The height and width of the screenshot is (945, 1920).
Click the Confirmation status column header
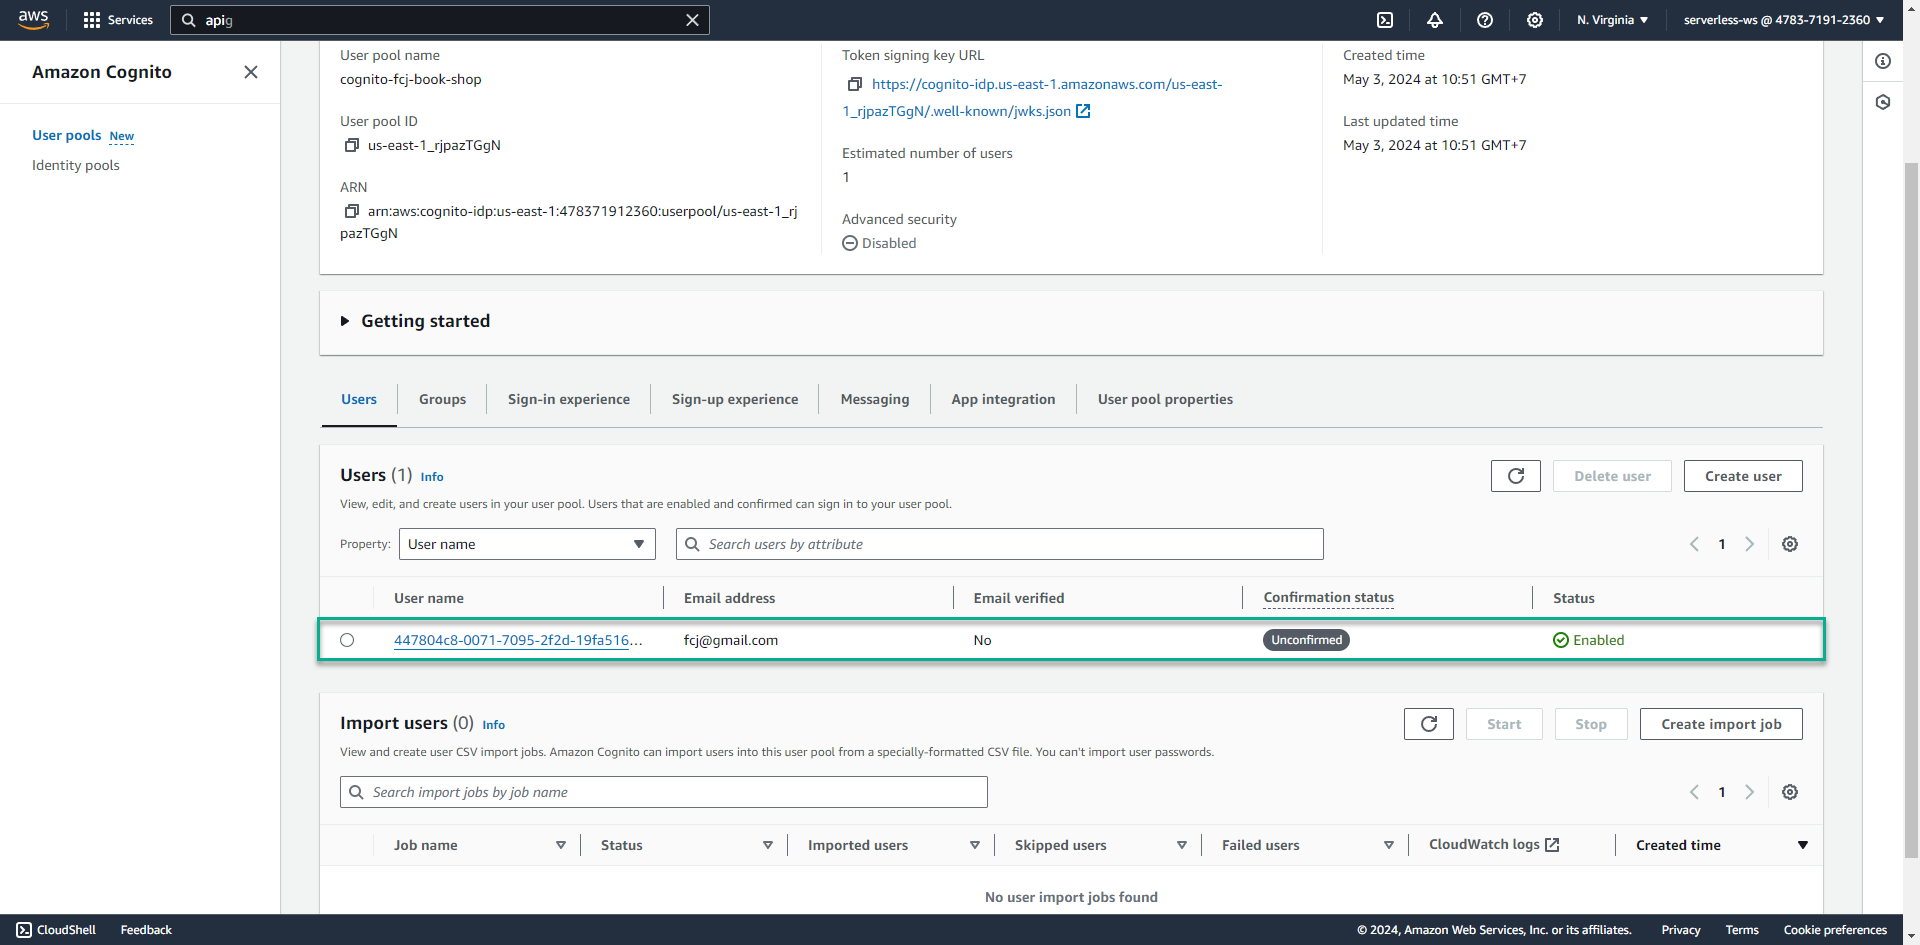pos(1328,597)
